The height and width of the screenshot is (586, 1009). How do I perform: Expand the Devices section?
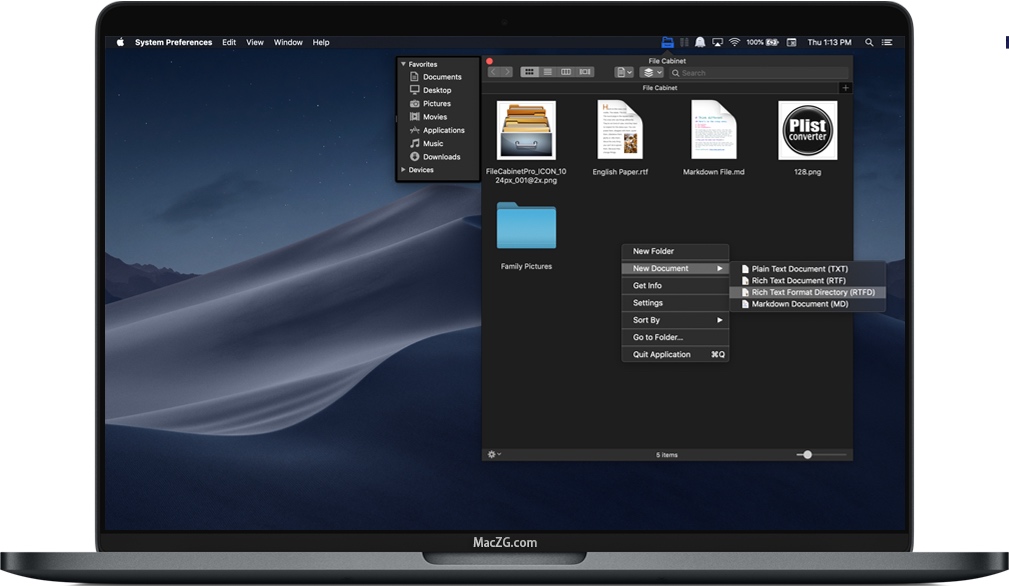405,169
